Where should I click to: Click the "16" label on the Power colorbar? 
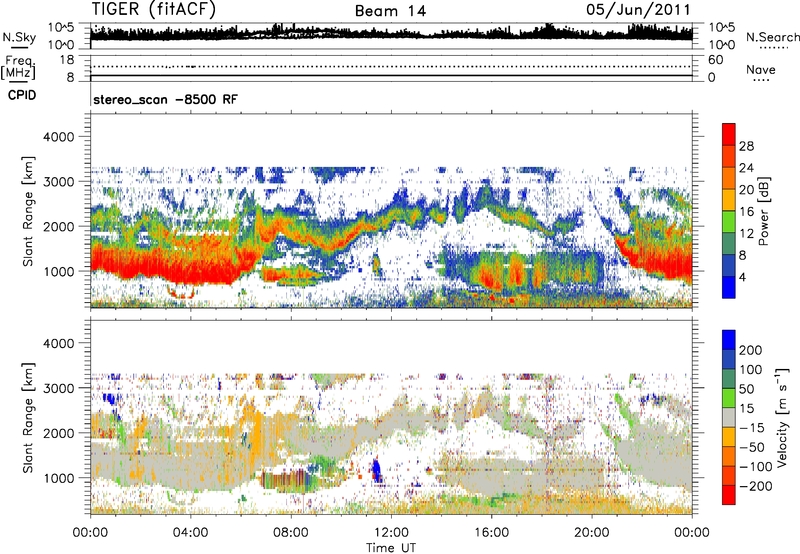click(746, 212)
